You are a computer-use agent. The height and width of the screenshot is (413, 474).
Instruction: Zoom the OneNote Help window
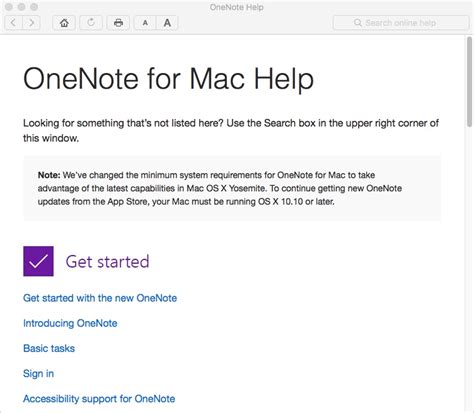(34, 7)
